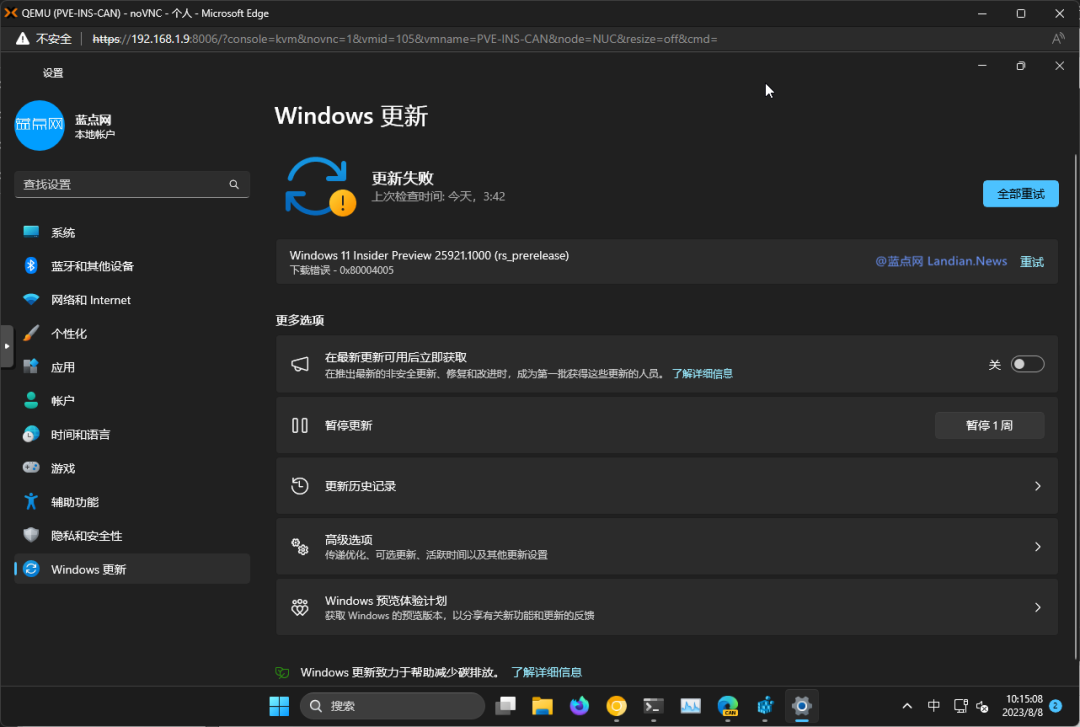Click 重试 for Insider Preview 25921.1000

[1031, 262]
